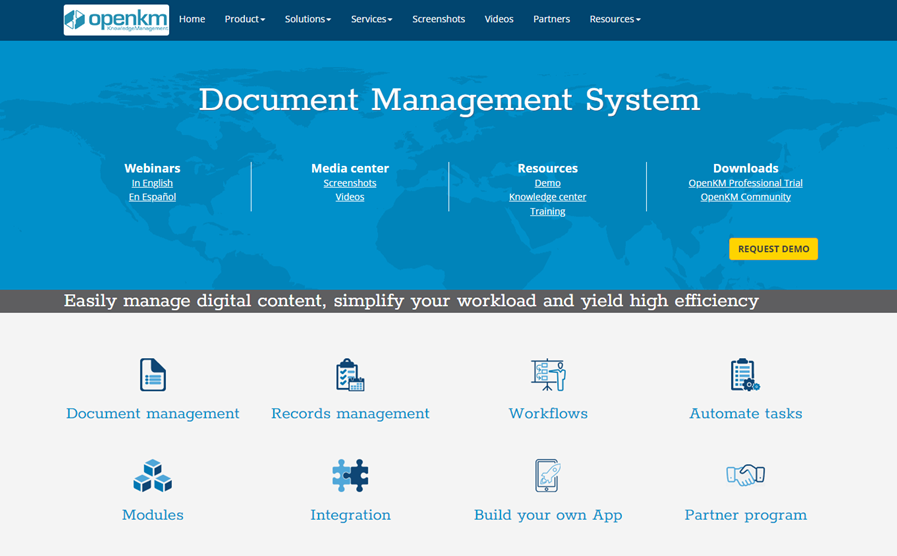Viewport: 897px width, 556px height.
Task: Open the OpenKM Professional Trial link
Action: pos(745,183)
